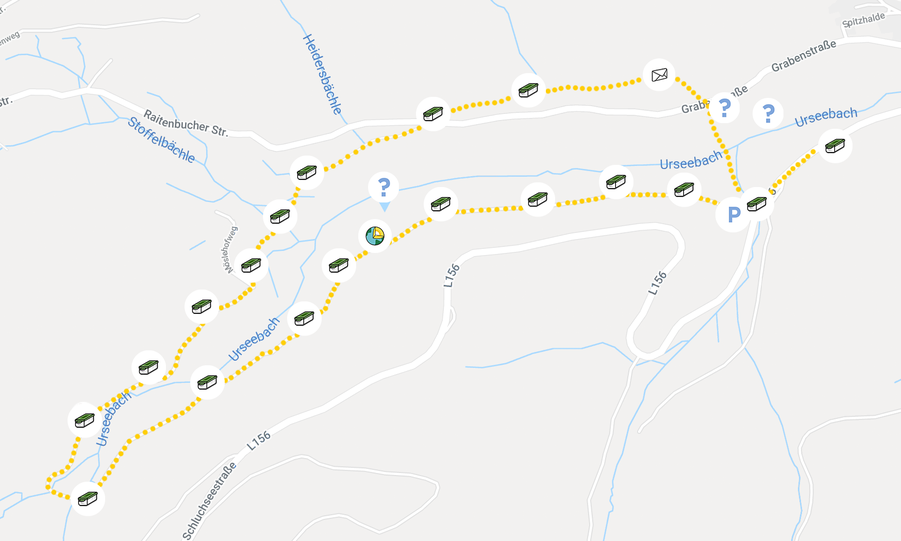Viewport: 901px width, 541px height.
Task: Click the far-right Urseebach label
Action: pos(826,117)
